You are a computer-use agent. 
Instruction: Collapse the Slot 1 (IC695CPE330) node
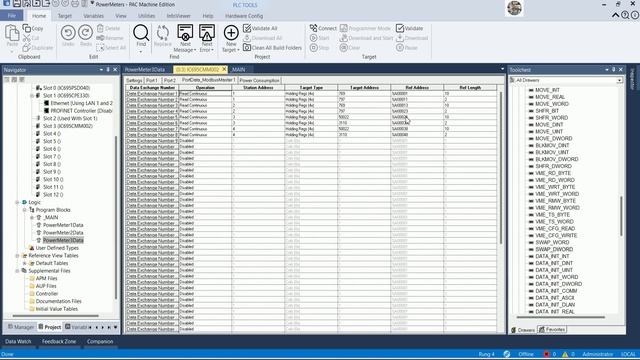(32, 96)
